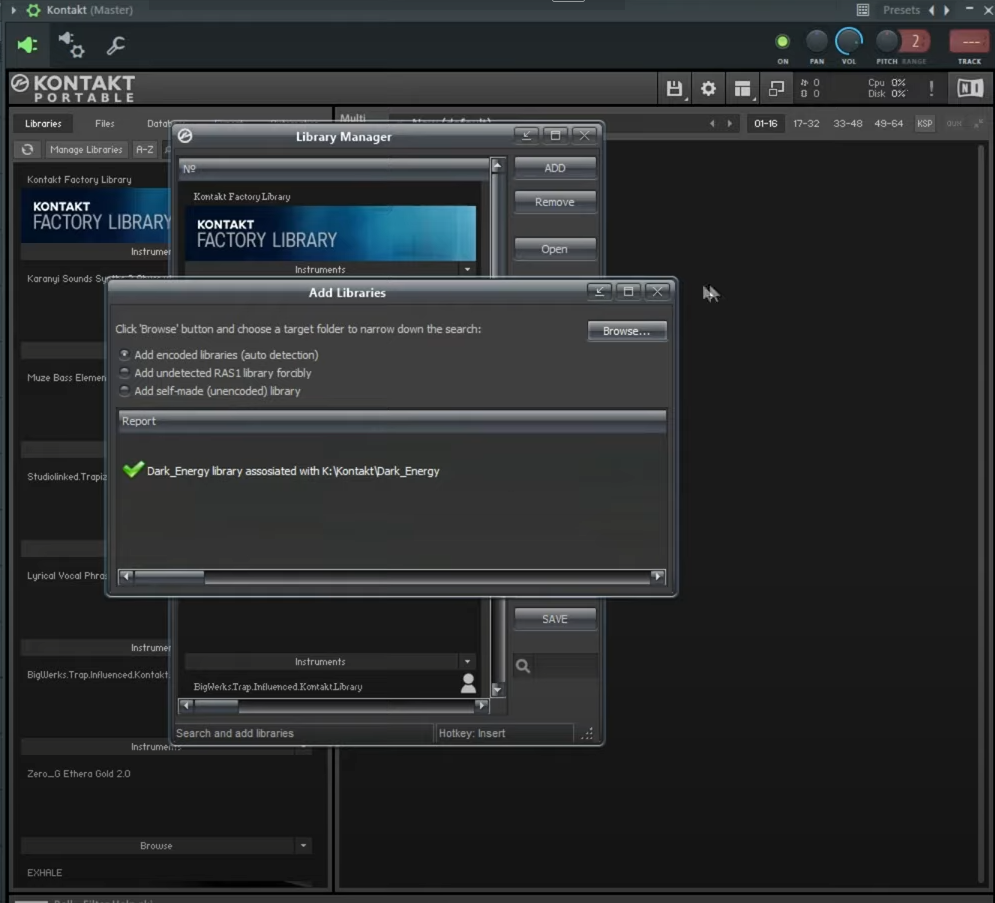Click the wrench icon in plugin toolbar

pos(115,45)
